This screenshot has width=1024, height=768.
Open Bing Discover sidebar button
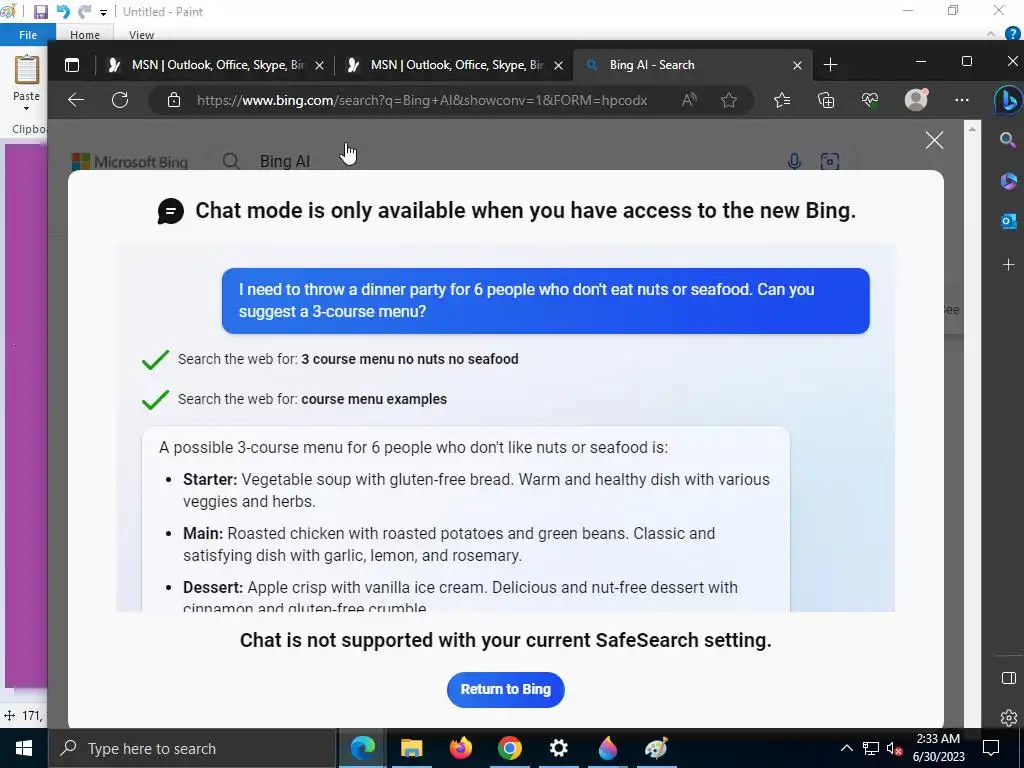[1008, 101]
